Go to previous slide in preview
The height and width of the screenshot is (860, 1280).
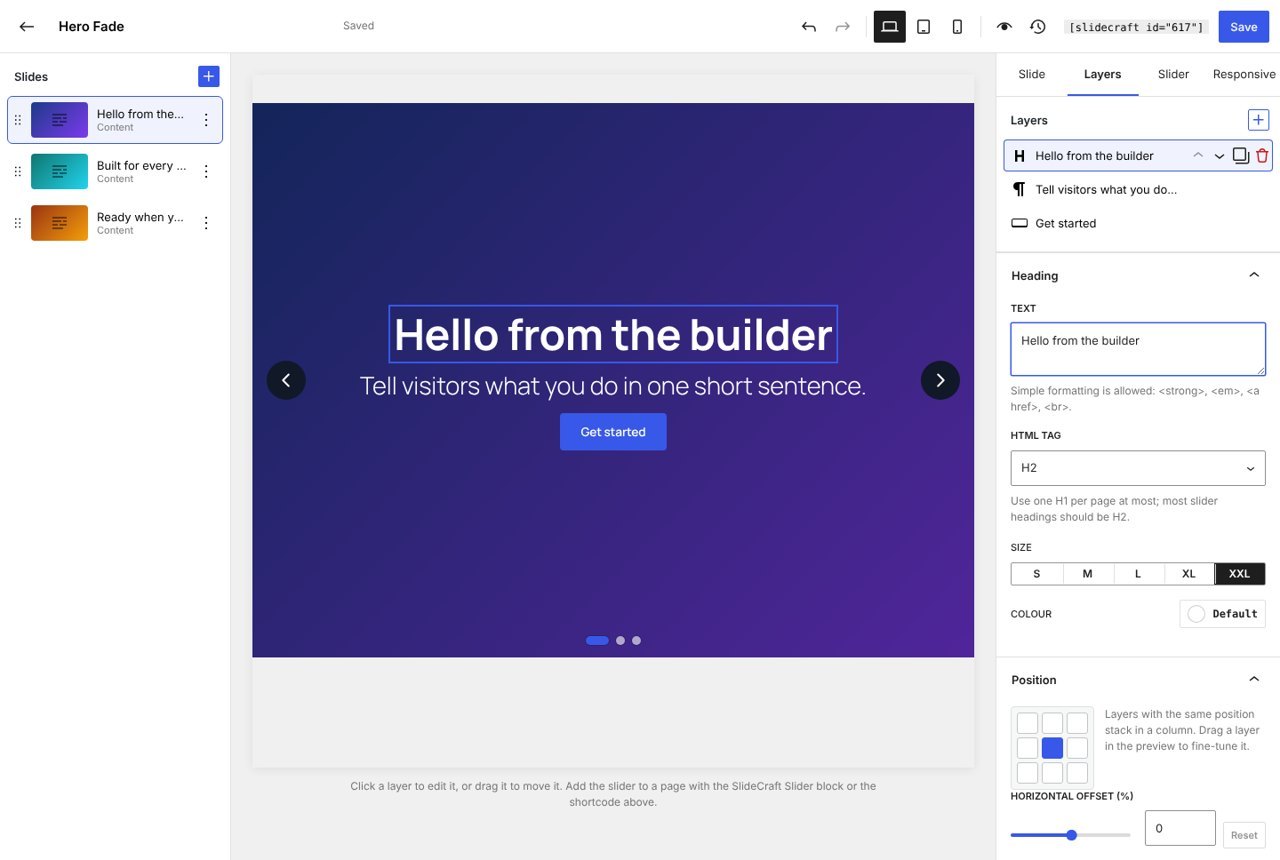[286, 380]
